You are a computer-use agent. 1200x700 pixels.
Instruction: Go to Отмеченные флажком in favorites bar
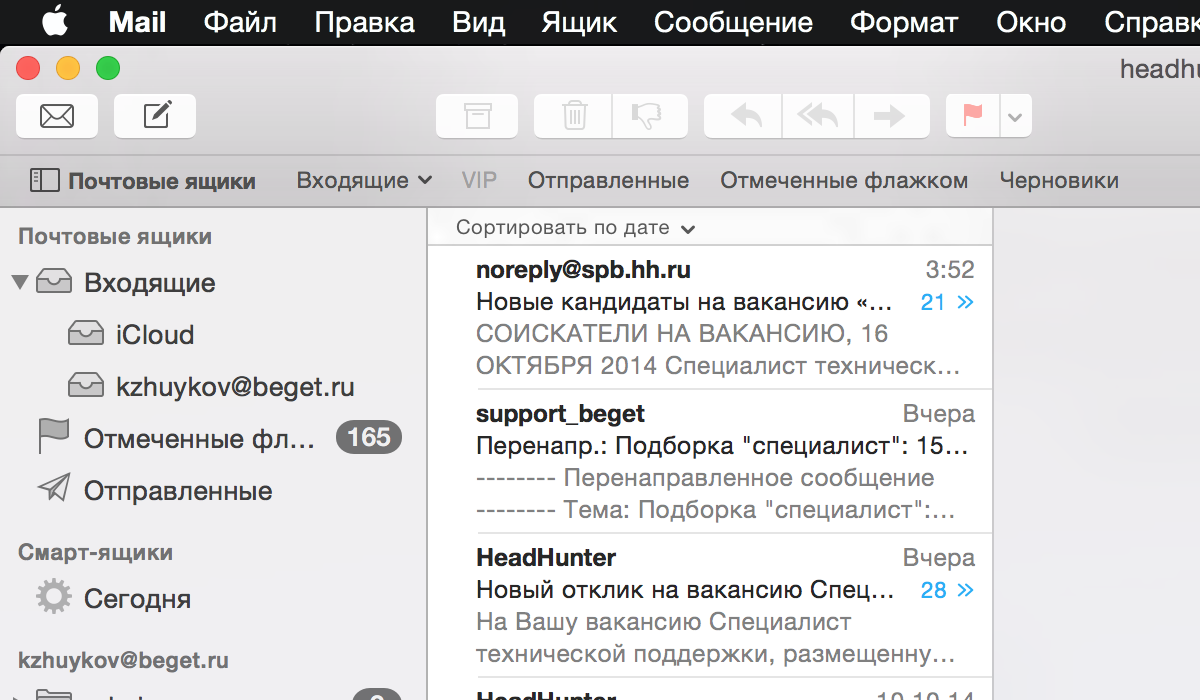844,181
